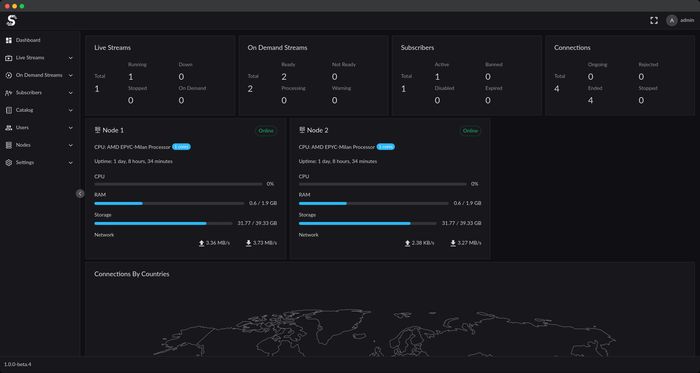Click Node 2 upload arrow icon
Screen dimensions: 700x373
click(407, 243)
